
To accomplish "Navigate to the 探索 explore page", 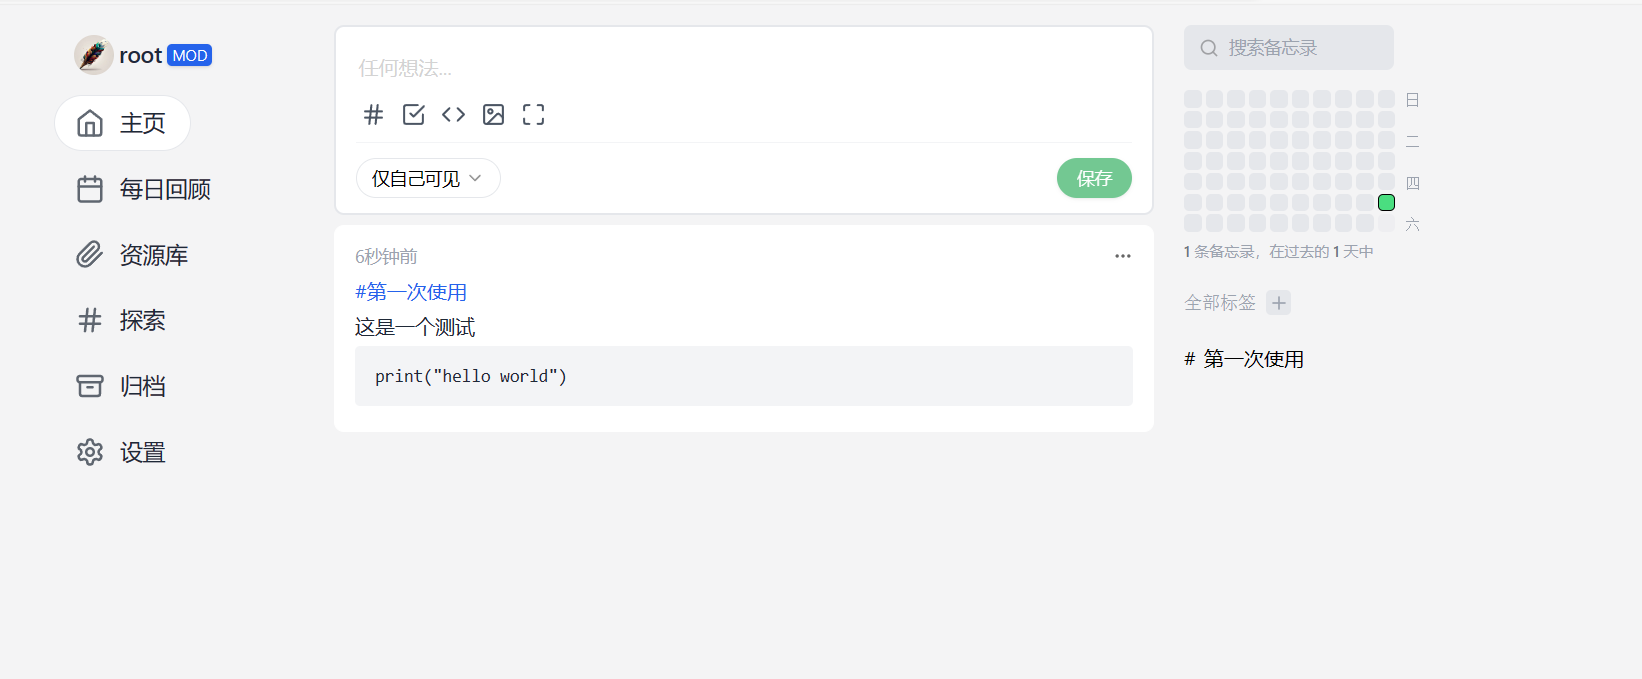I will [122, 320].
